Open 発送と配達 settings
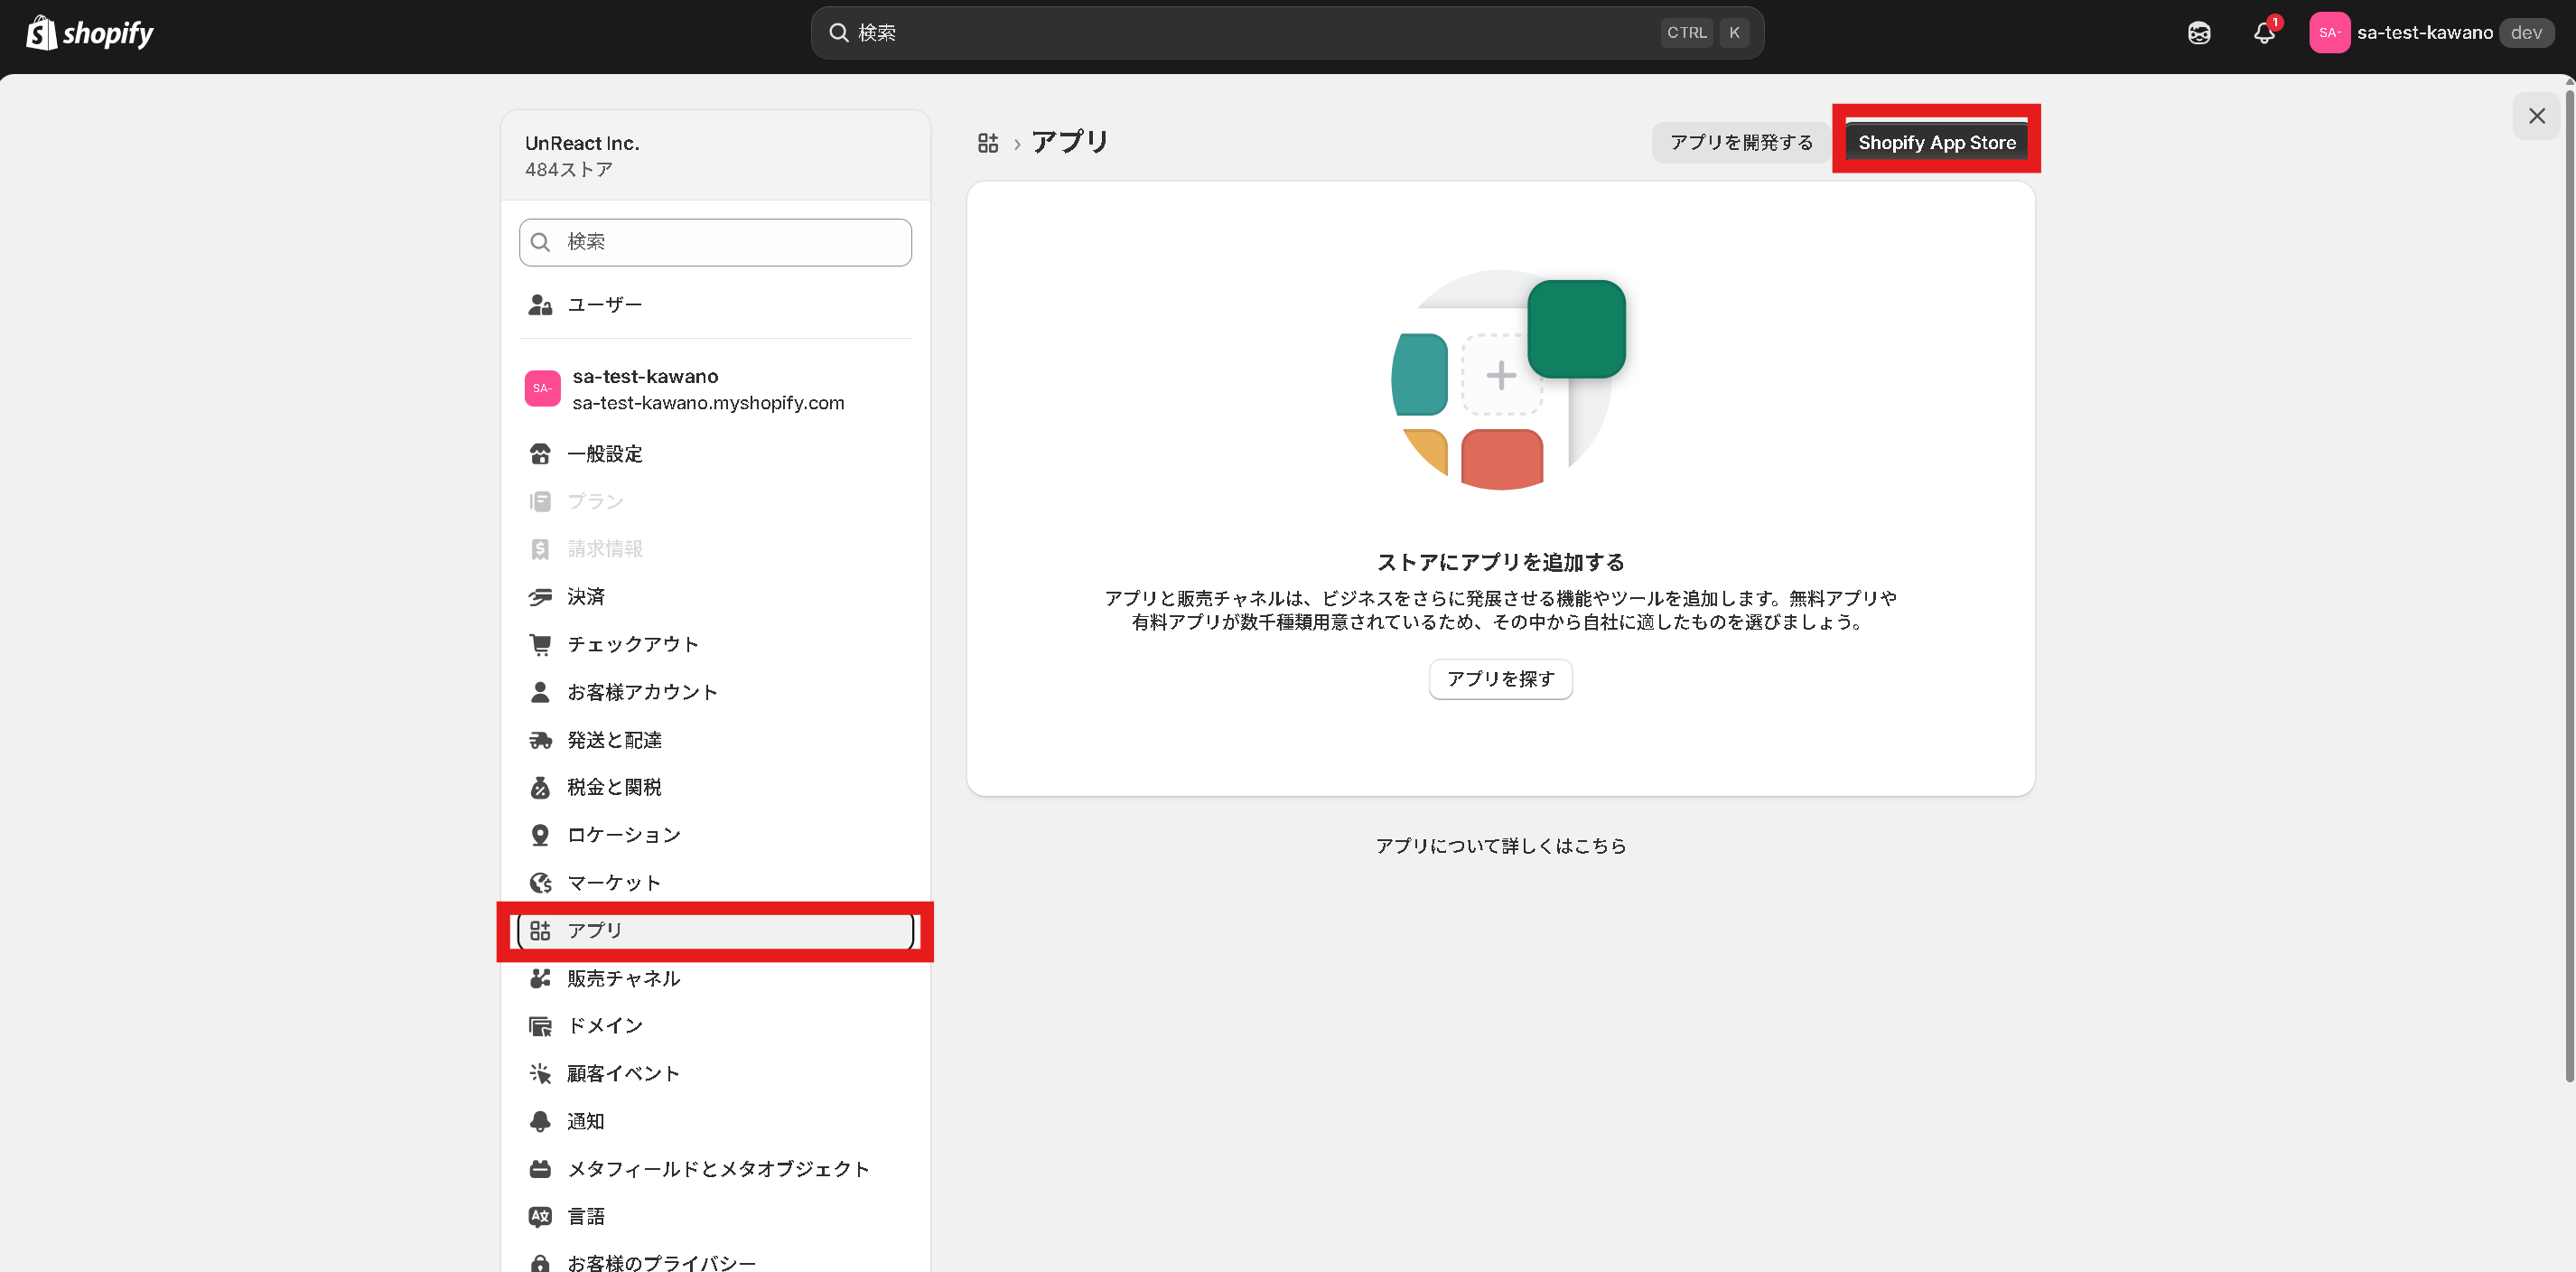This screenshot has width=2576, height=1272. [715, 740]
